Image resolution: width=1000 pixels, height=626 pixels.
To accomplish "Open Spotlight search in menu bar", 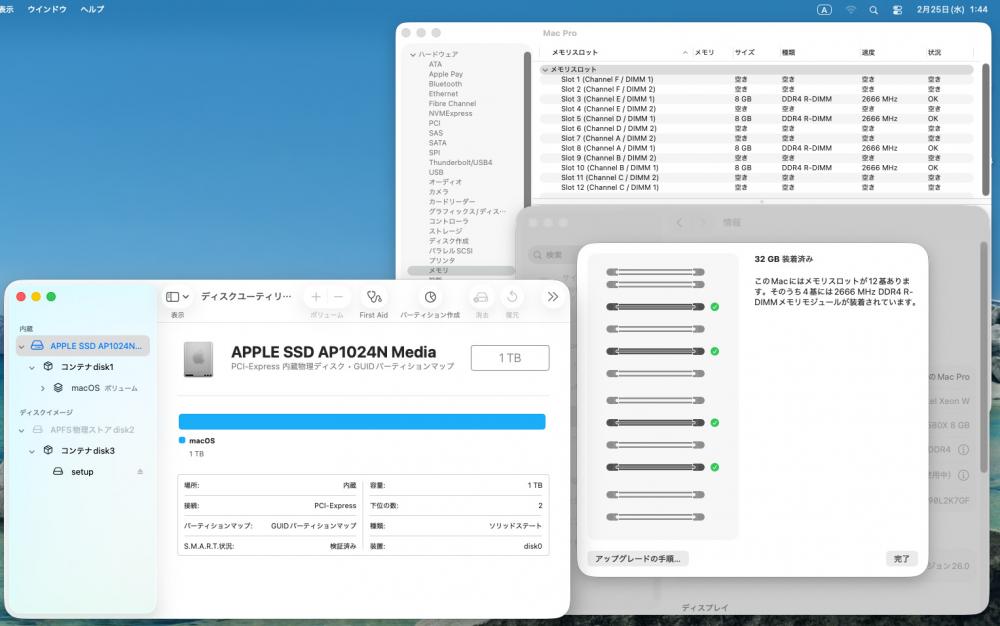I will pos(873,9).
